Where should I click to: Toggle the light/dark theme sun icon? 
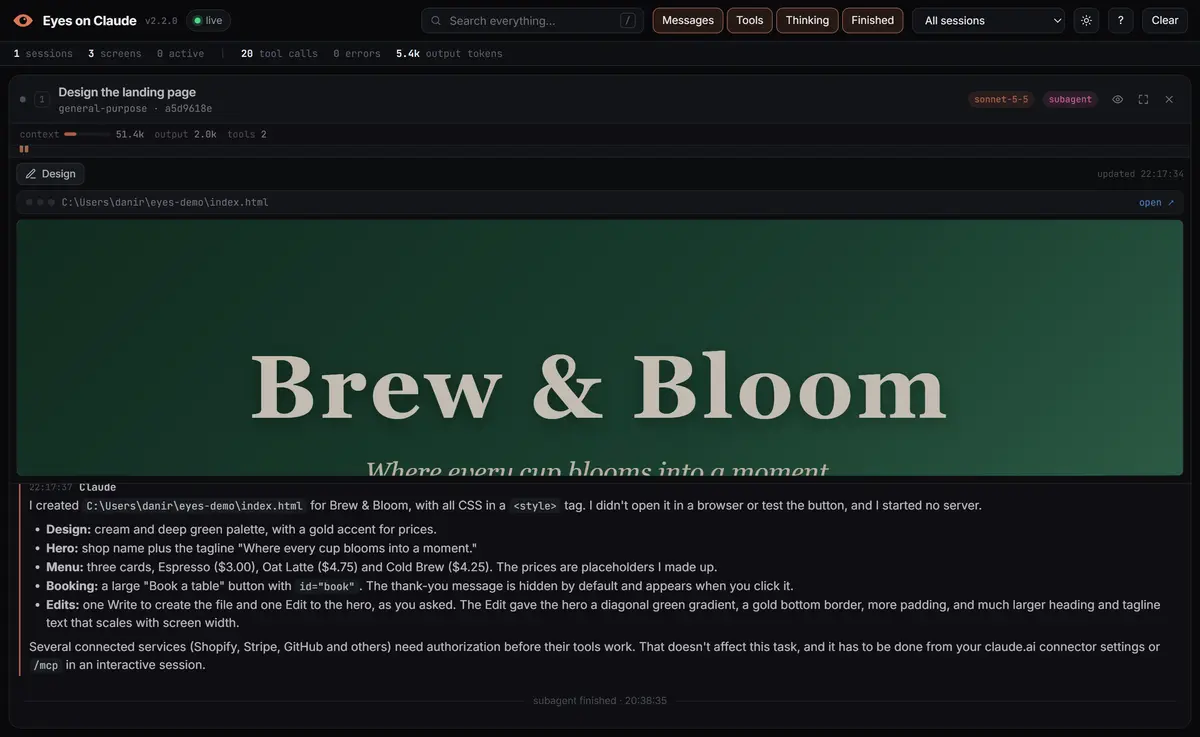[1086, 20]
